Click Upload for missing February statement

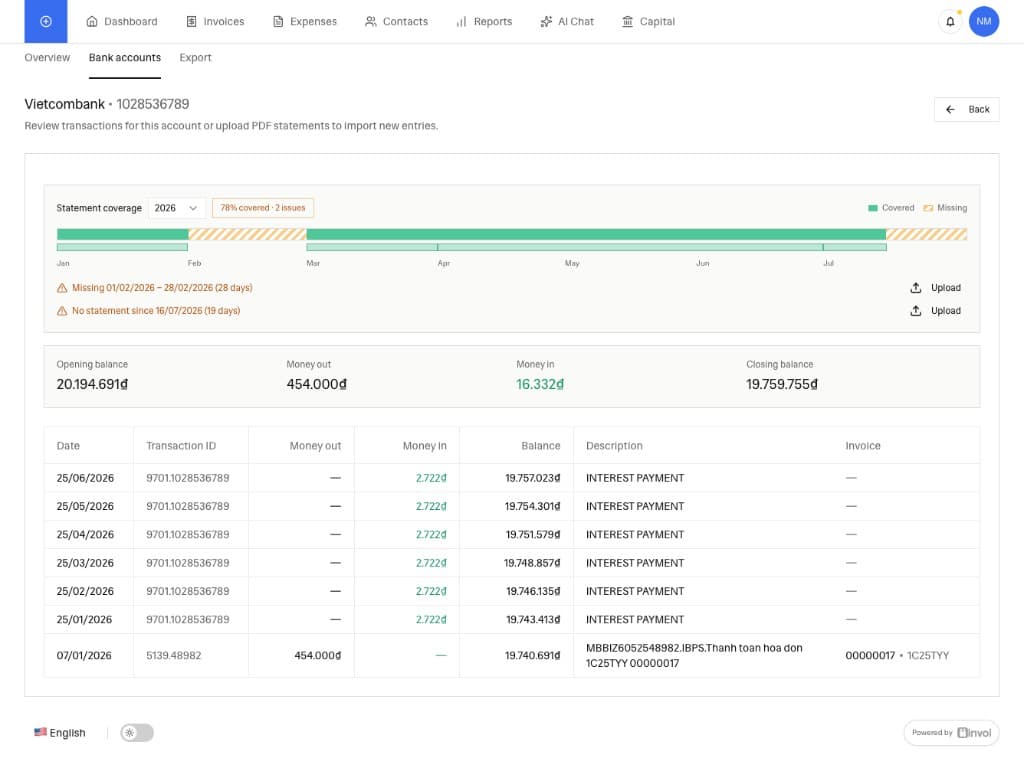pos(936,288)
